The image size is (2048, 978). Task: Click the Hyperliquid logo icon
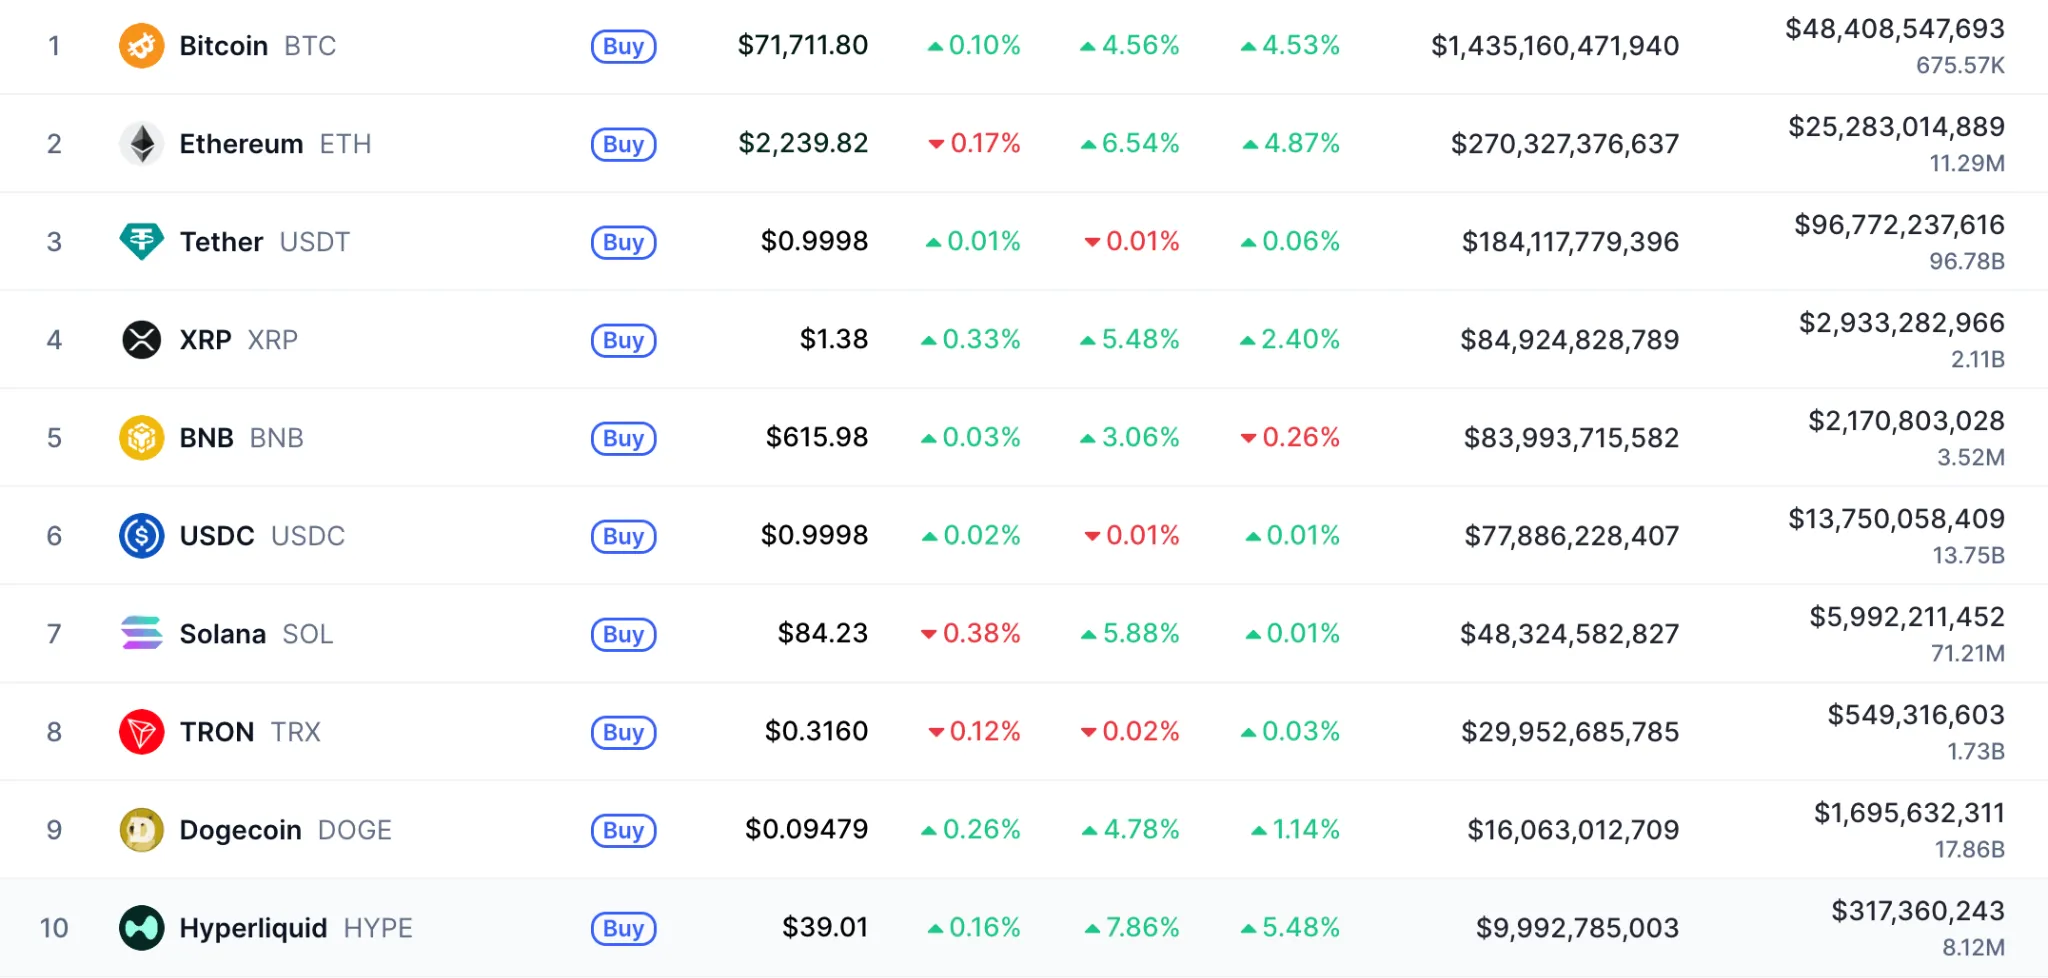[x=141, y=928]
